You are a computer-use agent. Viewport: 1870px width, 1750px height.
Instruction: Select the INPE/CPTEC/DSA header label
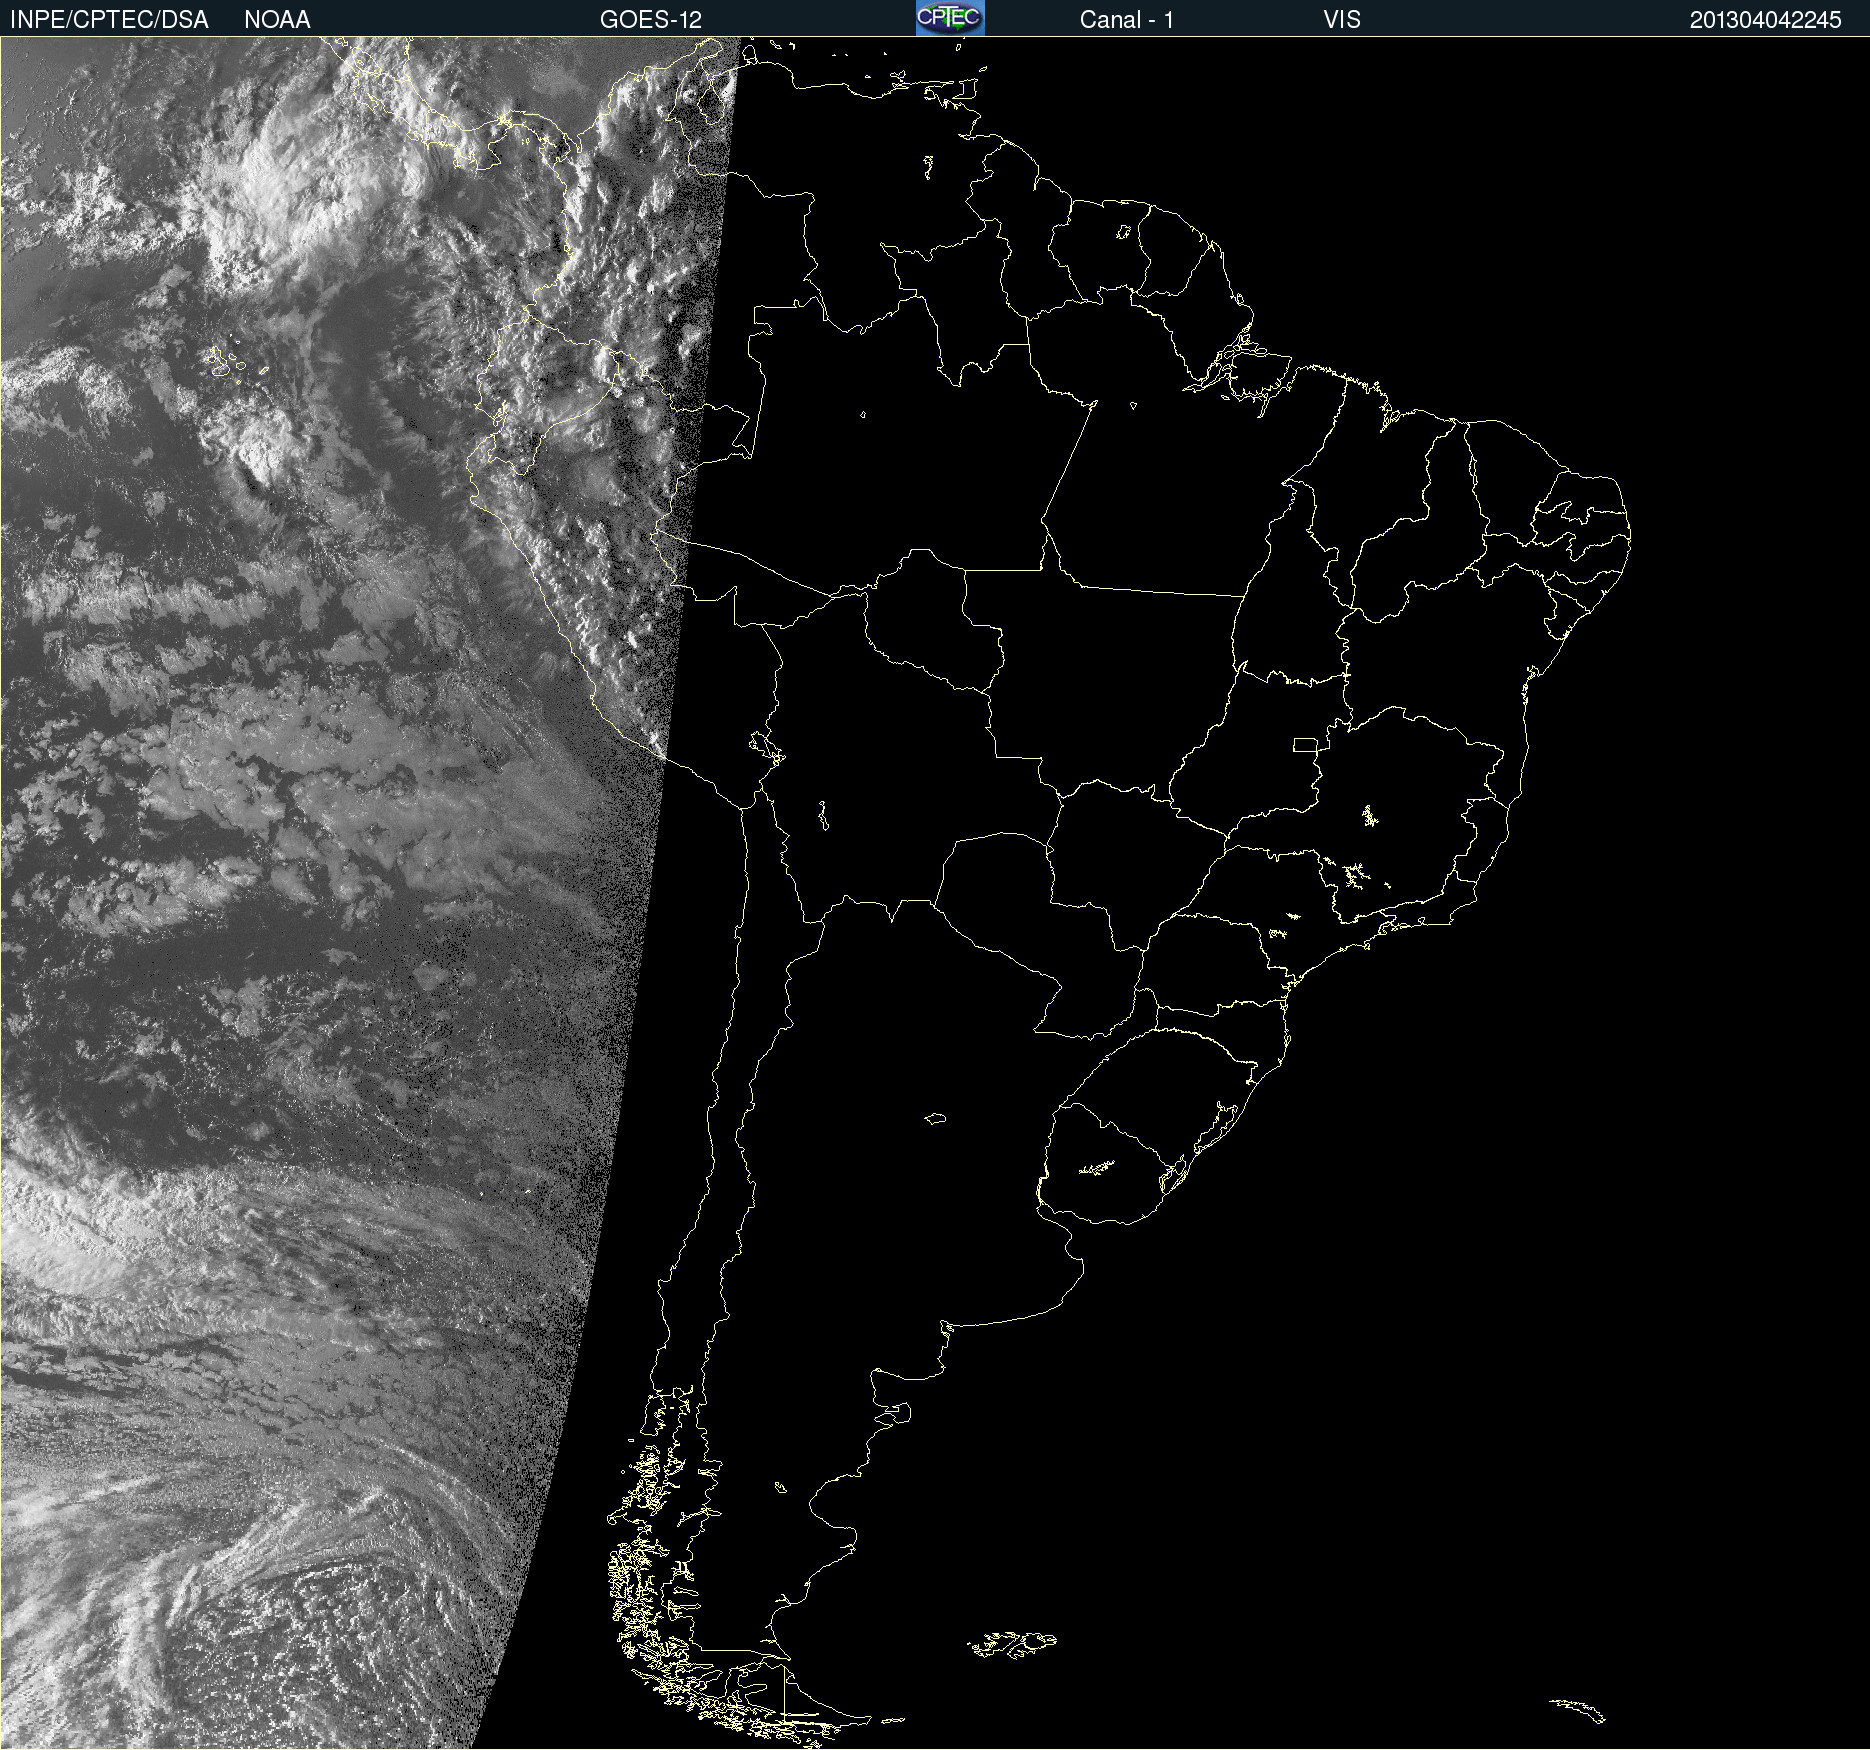109,20
